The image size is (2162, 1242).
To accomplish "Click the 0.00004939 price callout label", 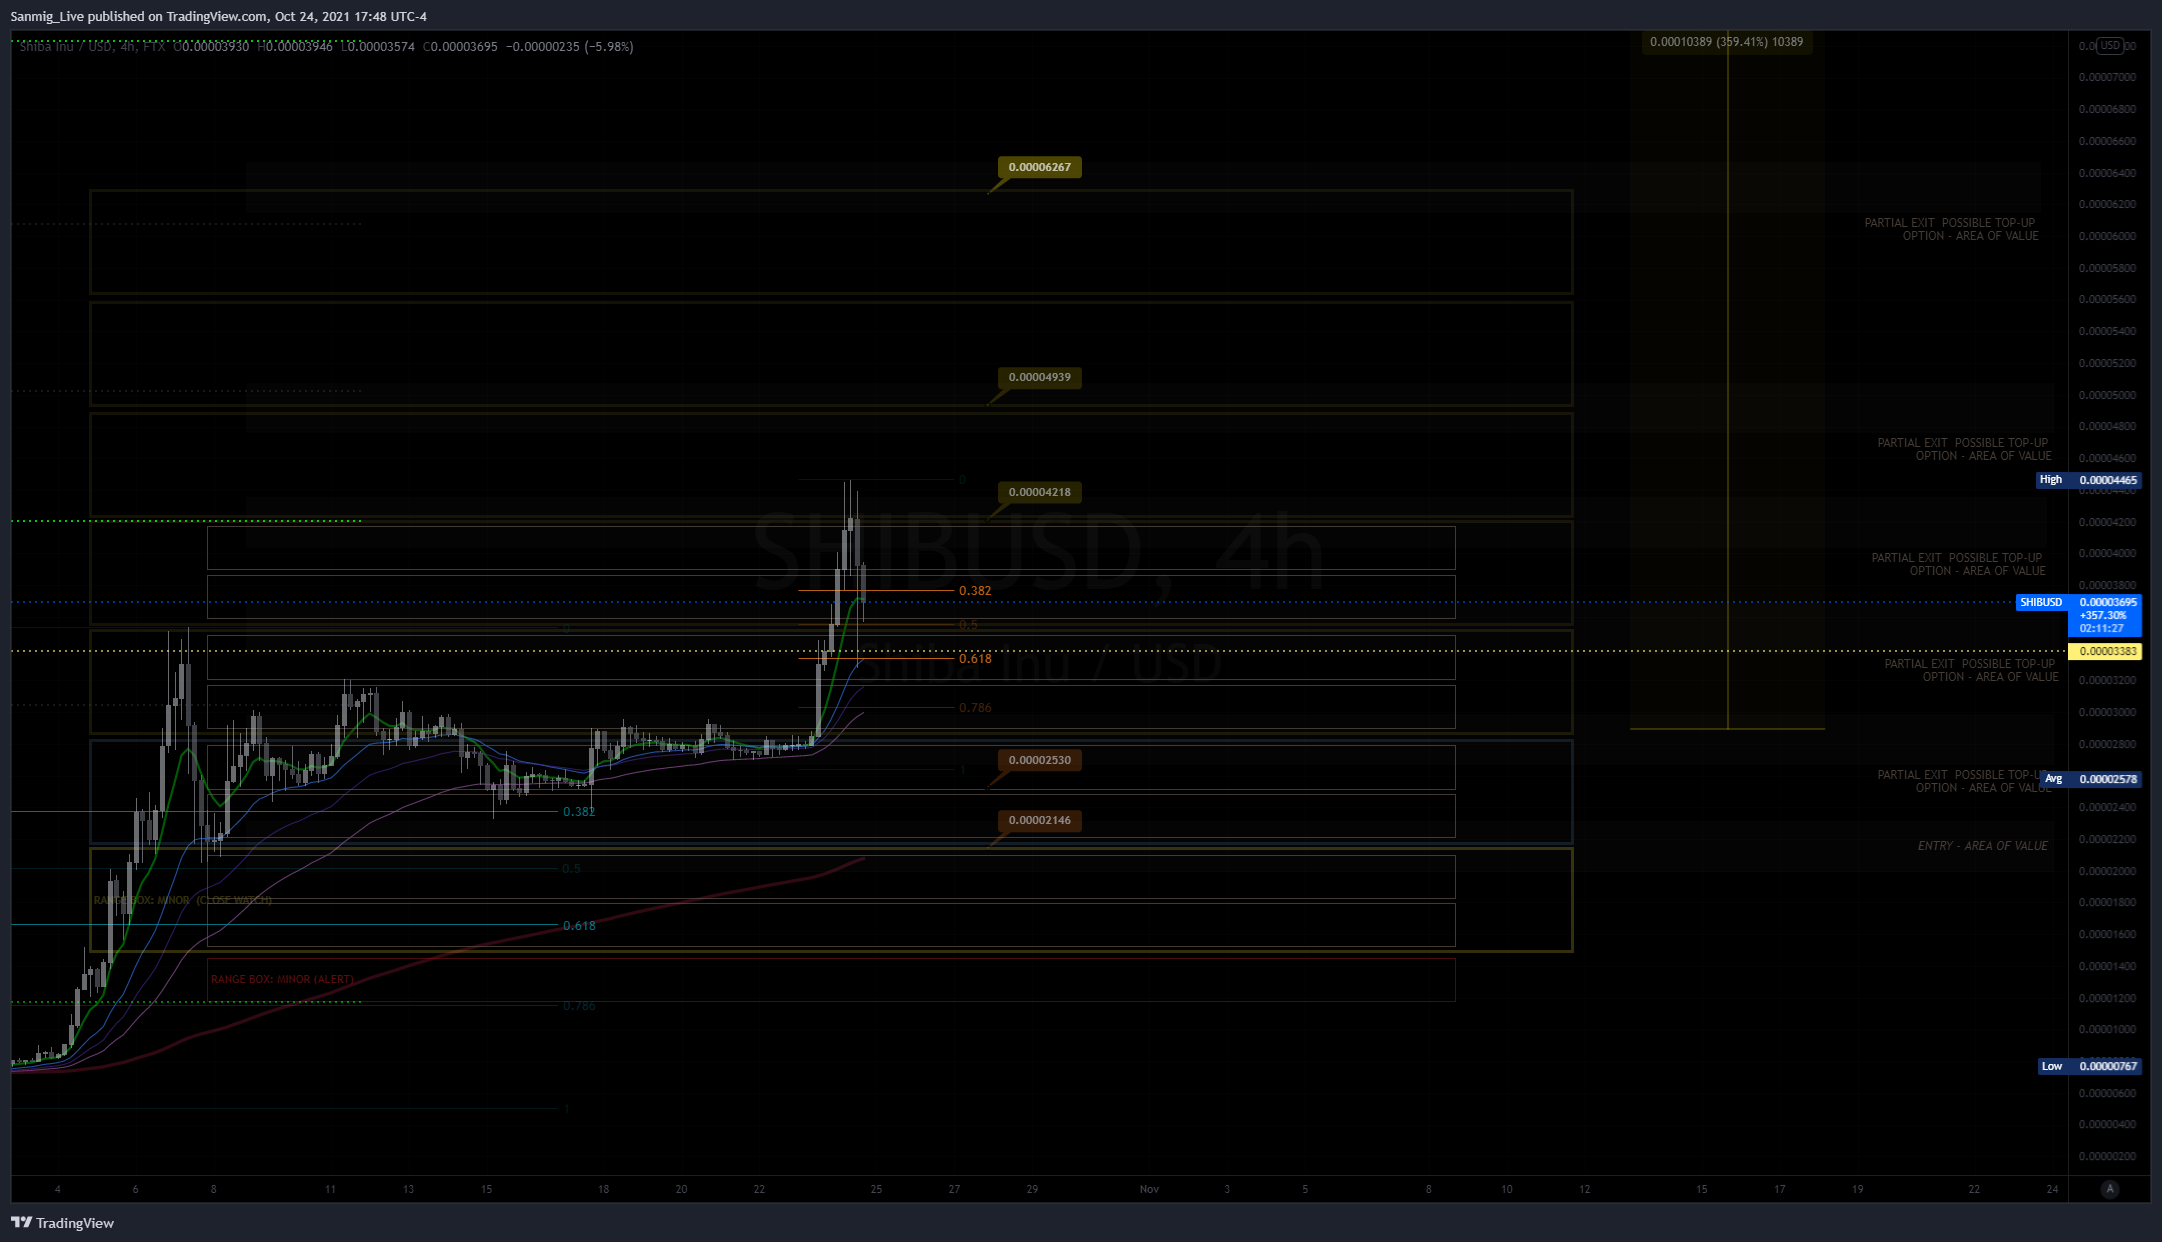I will (1040, 377).
